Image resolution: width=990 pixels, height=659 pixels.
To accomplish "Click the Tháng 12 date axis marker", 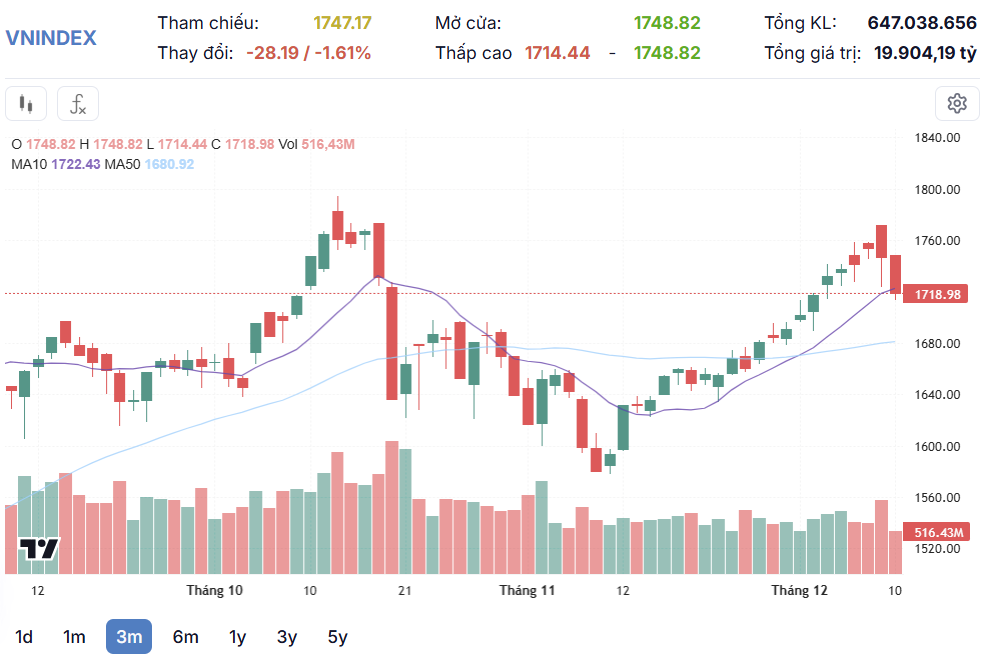I will pos(799,591).
